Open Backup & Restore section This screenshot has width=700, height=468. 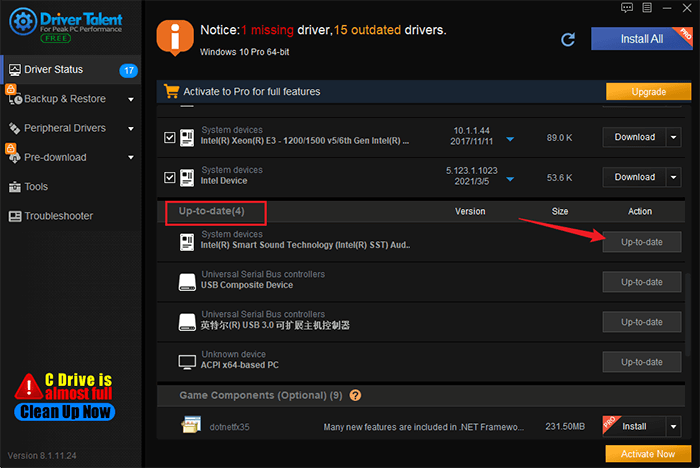pyautogui.click(x=71, y=99)
